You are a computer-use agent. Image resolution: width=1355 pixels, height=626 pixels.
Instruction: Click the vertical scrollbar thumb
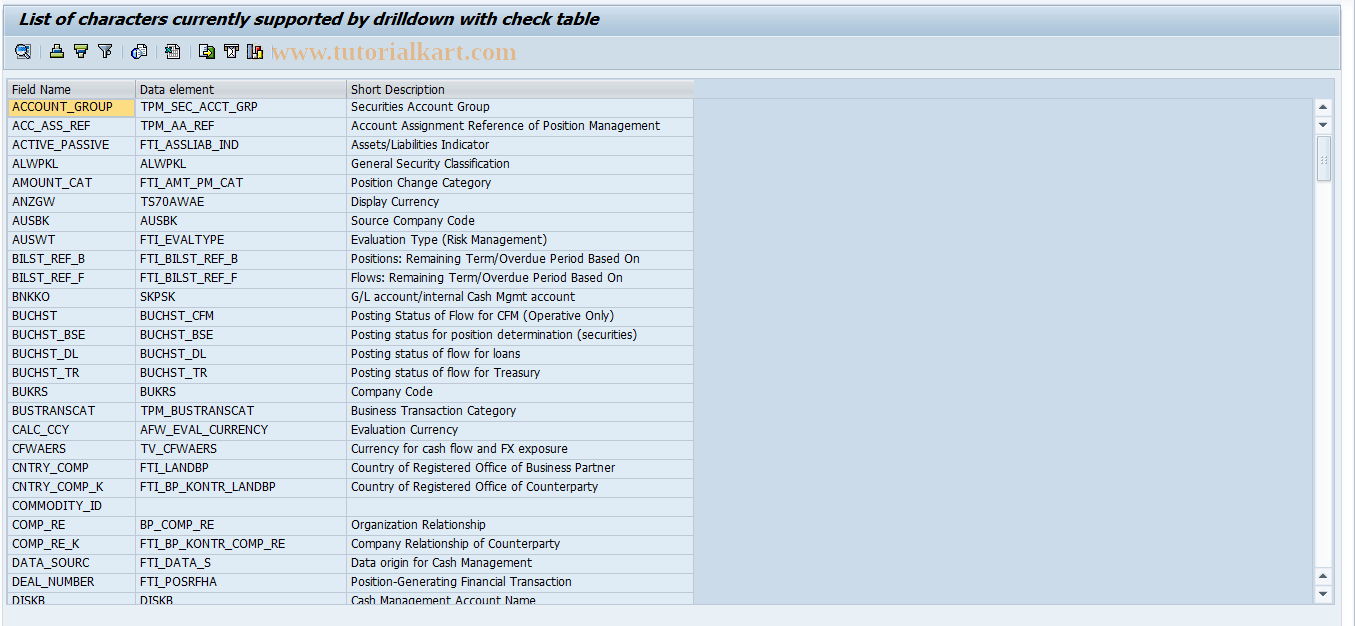(x=1323, y=158)
